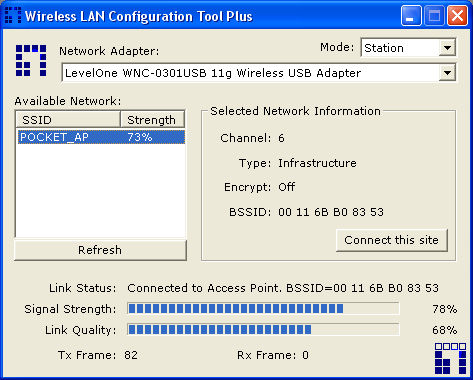The height and width of the screenshot is (380, 473).
Task: Click the 73% strength value
Action: coord(140,137)
